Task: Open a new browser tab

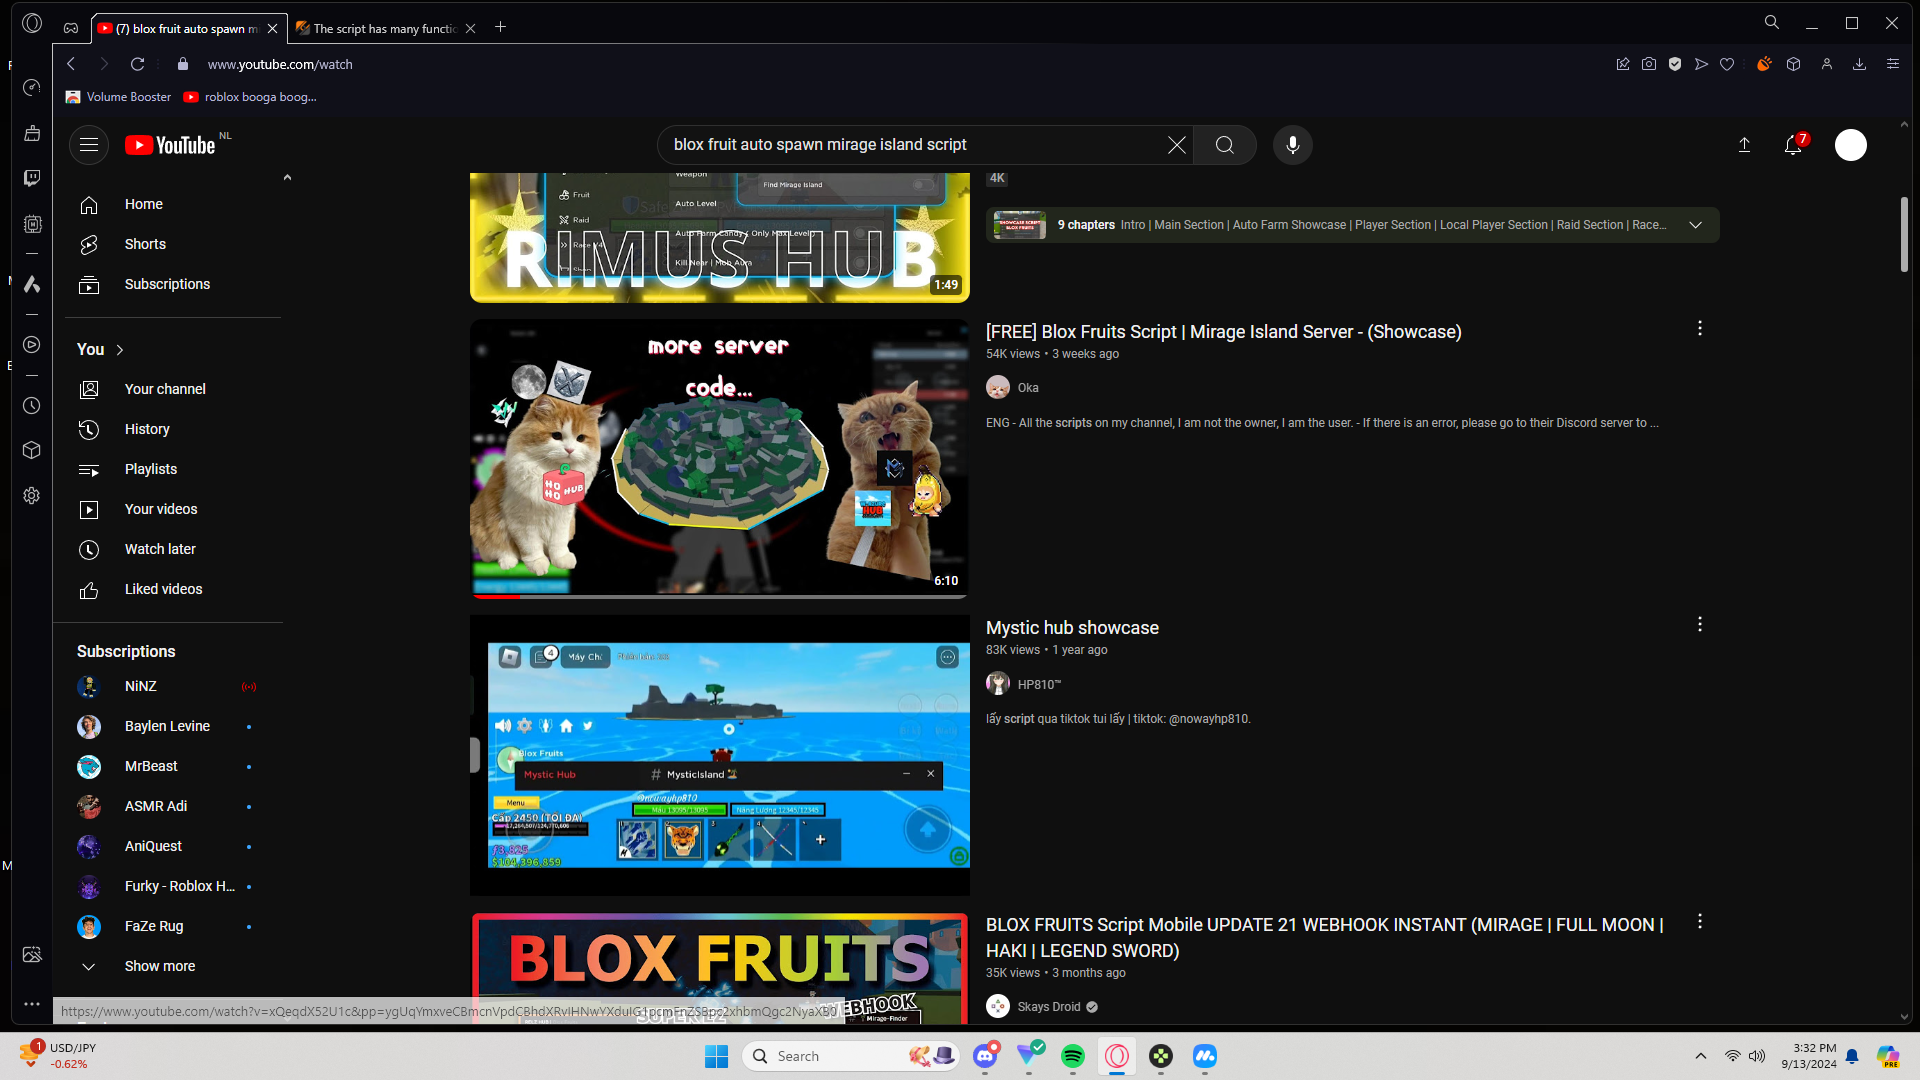Action: click(x=500, y=28)
